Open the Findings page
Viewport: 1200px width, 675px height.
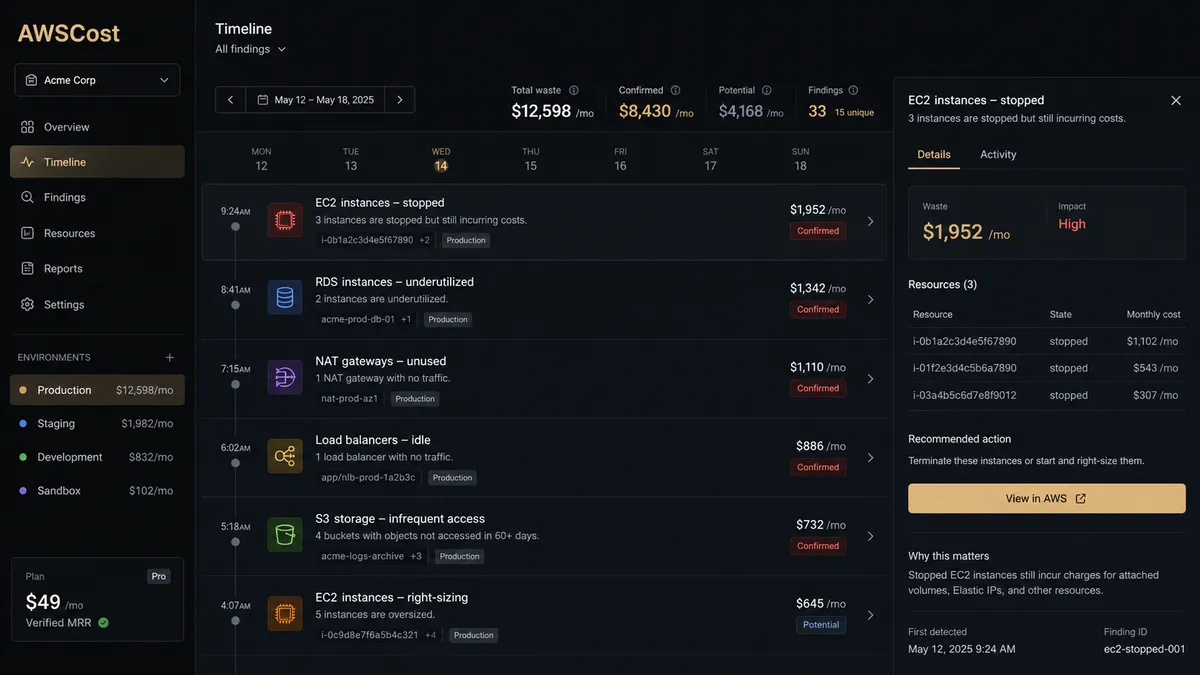(x=97, y=197)
